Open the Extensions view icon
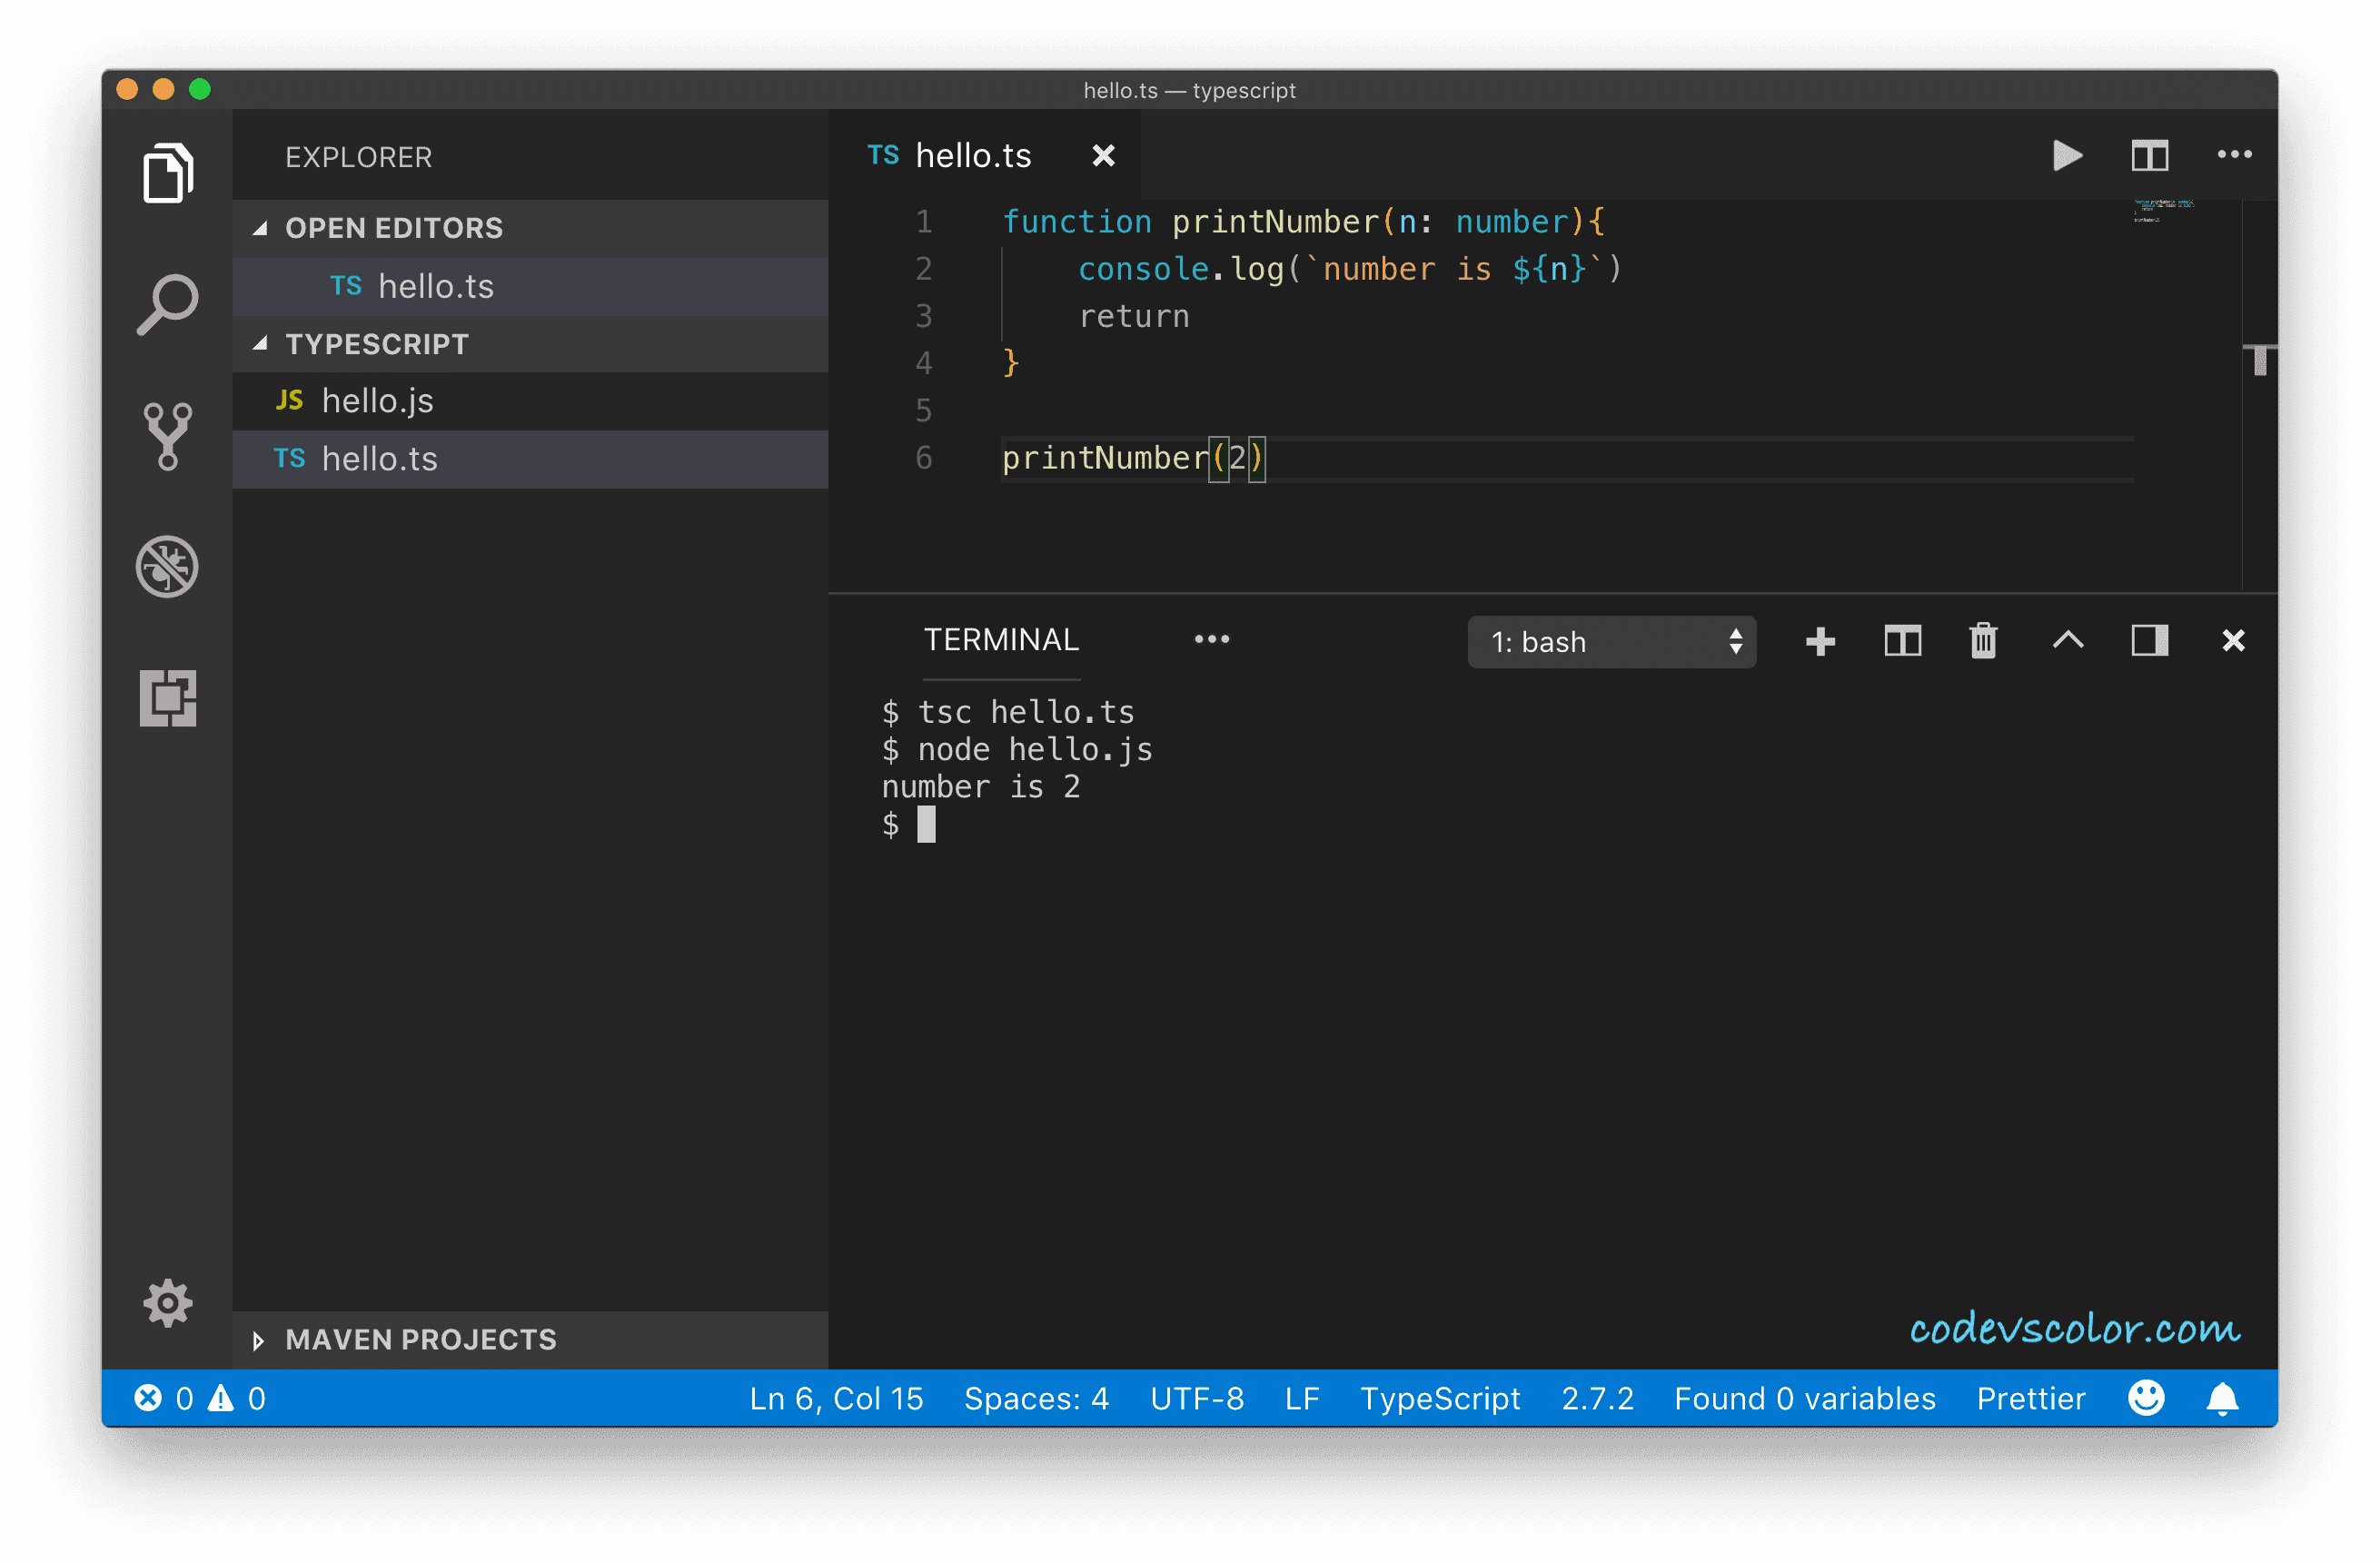Viewport: 2380px width, 1562px height. pyautogui.click(x=167, y=699)
